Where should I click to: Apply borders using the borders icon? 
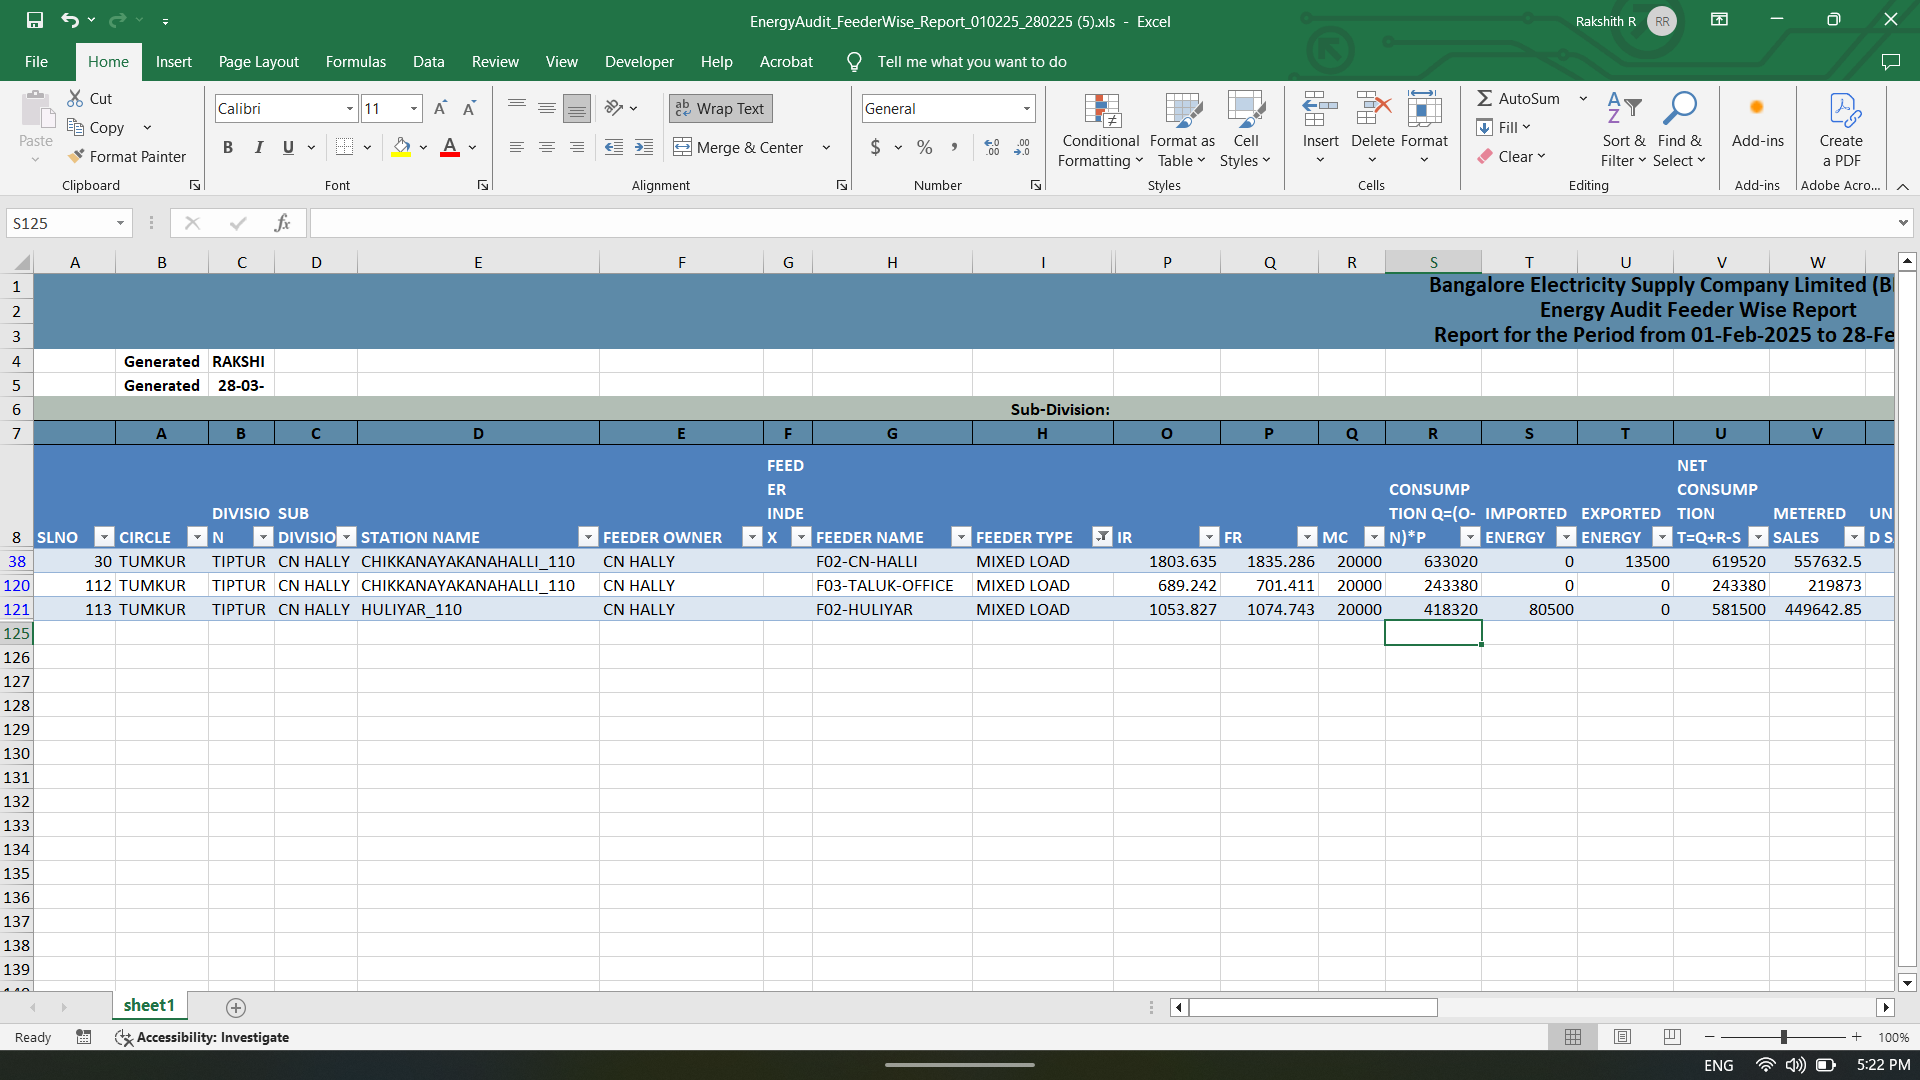coord(345,147)
